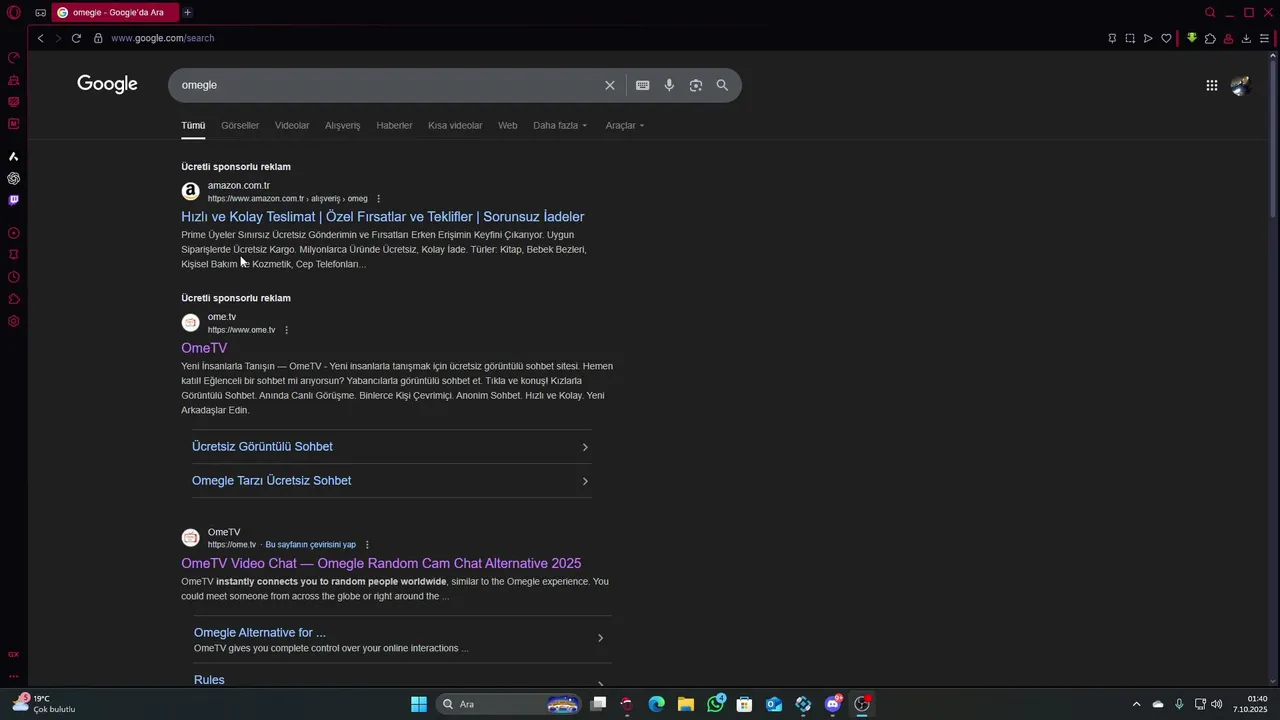Switch to Haberler tab
The height and width of the screenshot is (720, 1280).
point(394,125)
